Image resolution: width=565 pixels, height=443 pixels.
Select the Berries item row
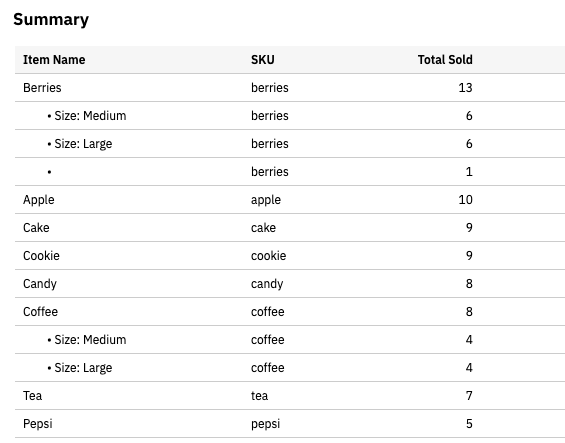(290, 88)
